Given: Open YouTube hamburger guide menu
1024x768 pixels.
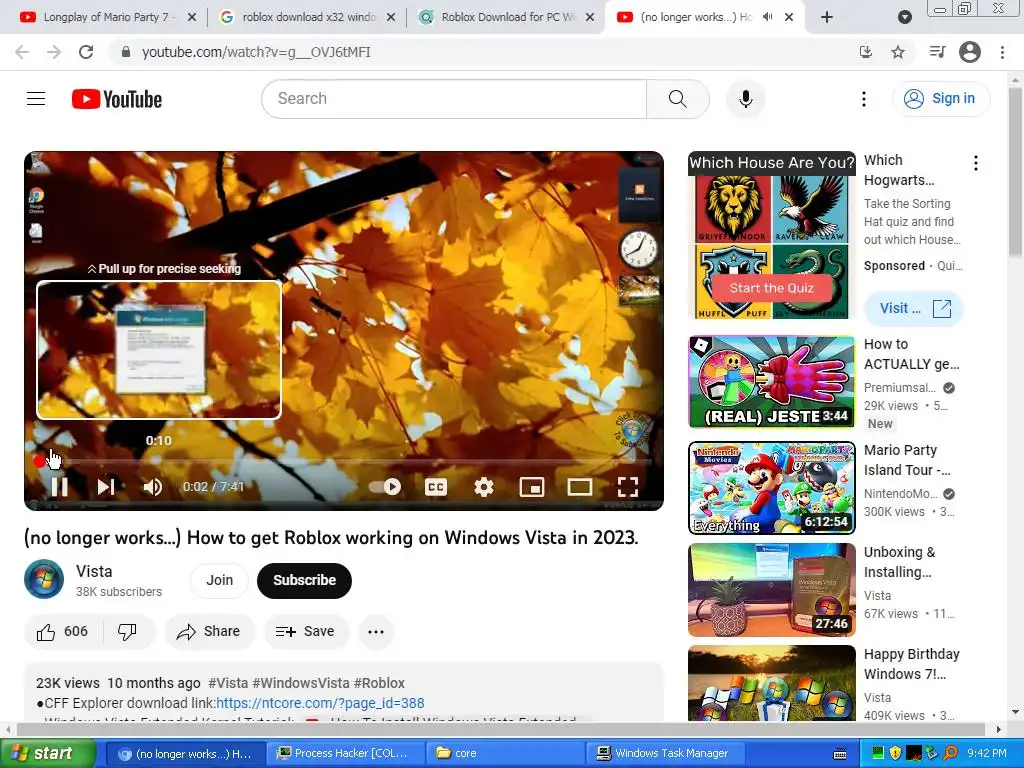Looking at the screenshot, I should 36,99.
